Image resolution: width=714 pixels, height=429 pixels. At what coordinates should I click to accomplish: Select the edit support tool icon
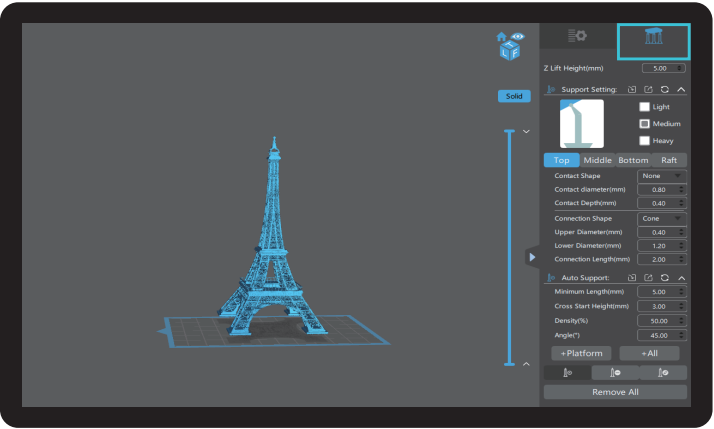coord(663,373)
